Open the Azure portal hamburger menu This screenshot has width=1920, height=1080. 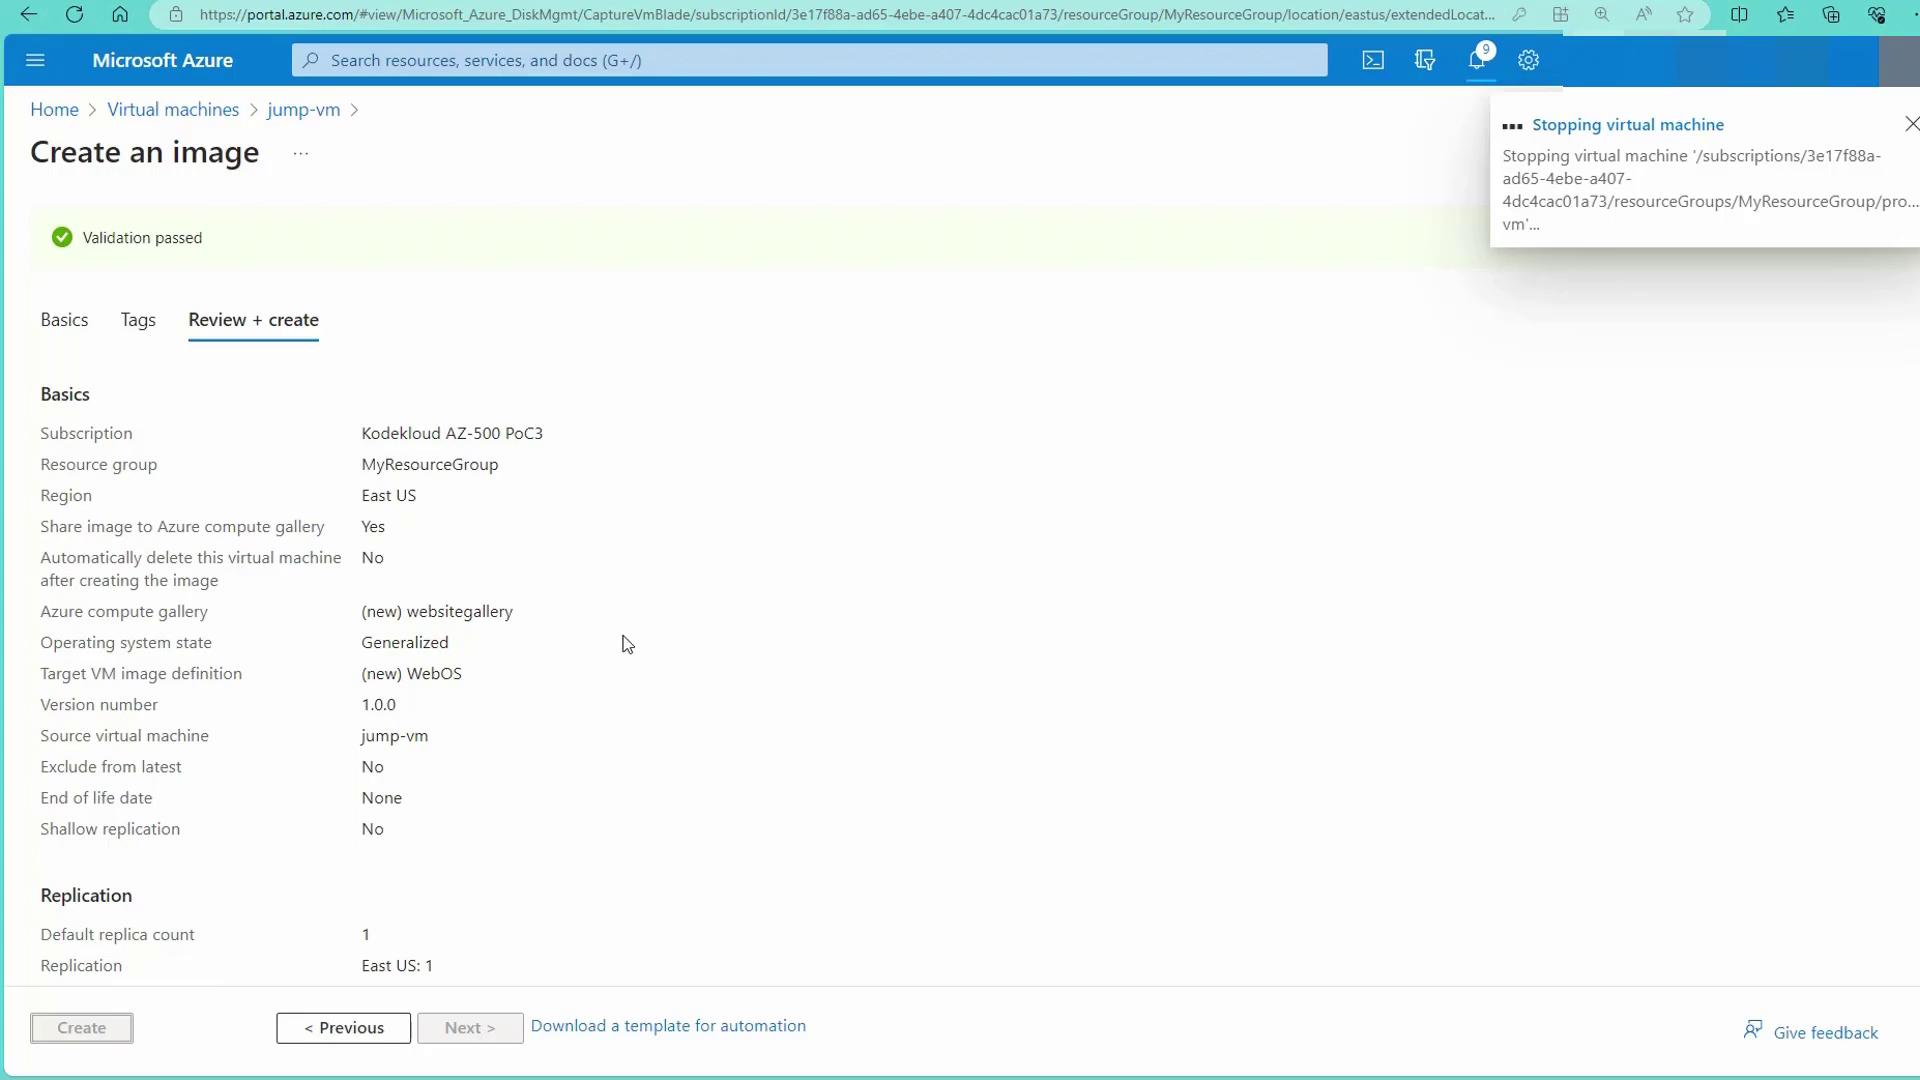tap(35, 60)
